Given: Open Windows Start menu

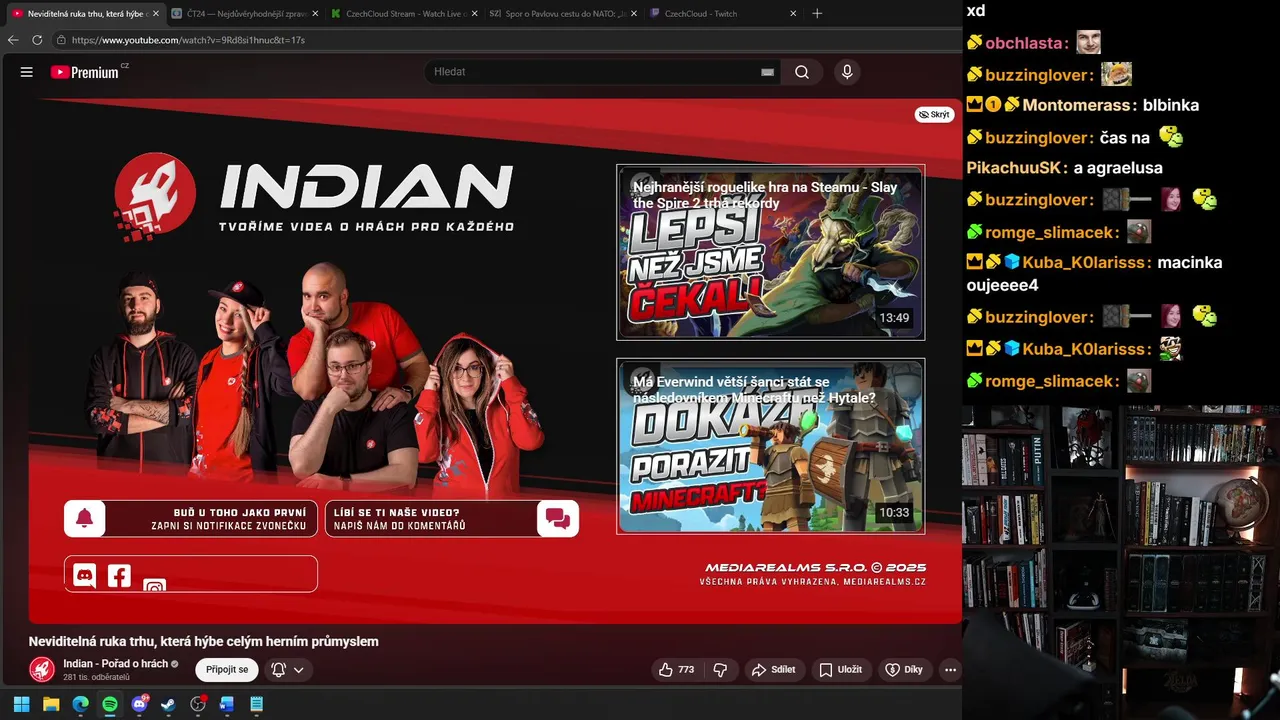Looking at the screenshot, I should pos(21,704).
